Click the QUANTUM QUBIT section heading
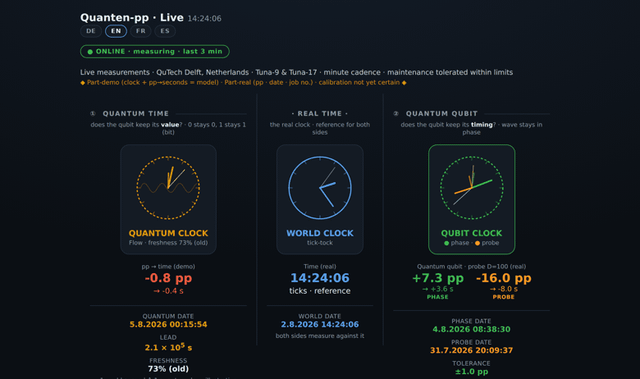Viewport: 640px width, 379px height. (x=442, y=113)
